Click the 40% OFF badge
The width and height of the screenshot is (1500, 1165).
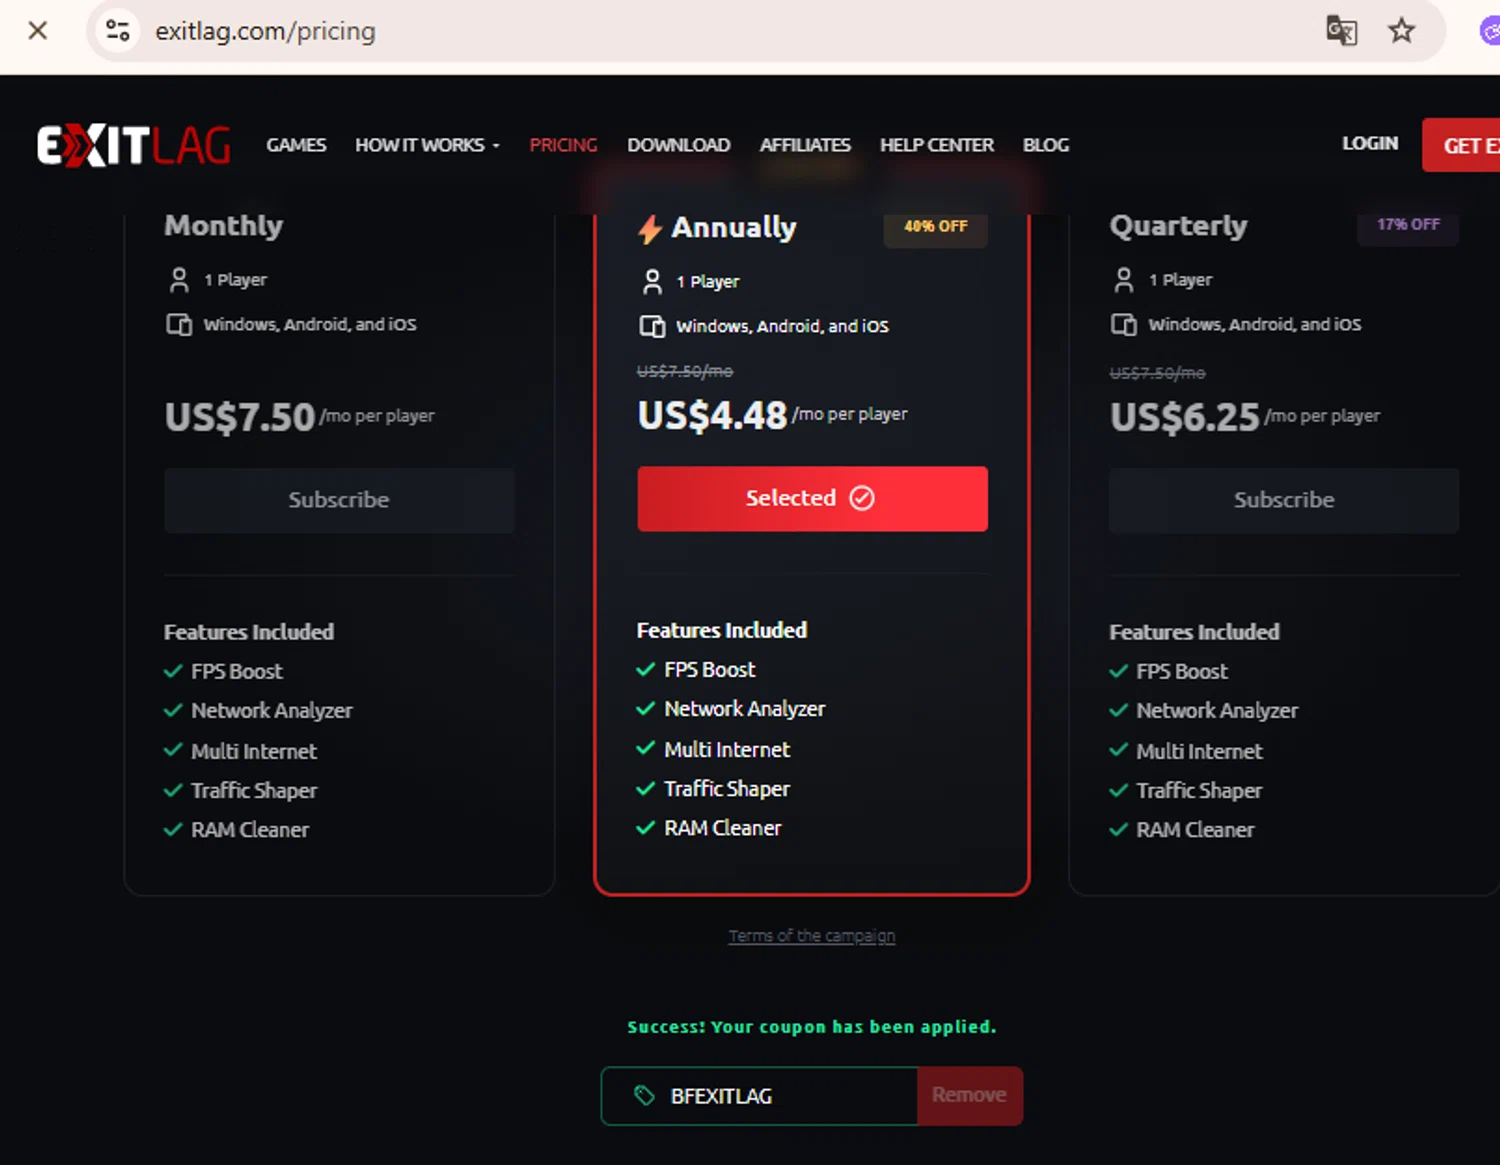click(x=936, y=226)
